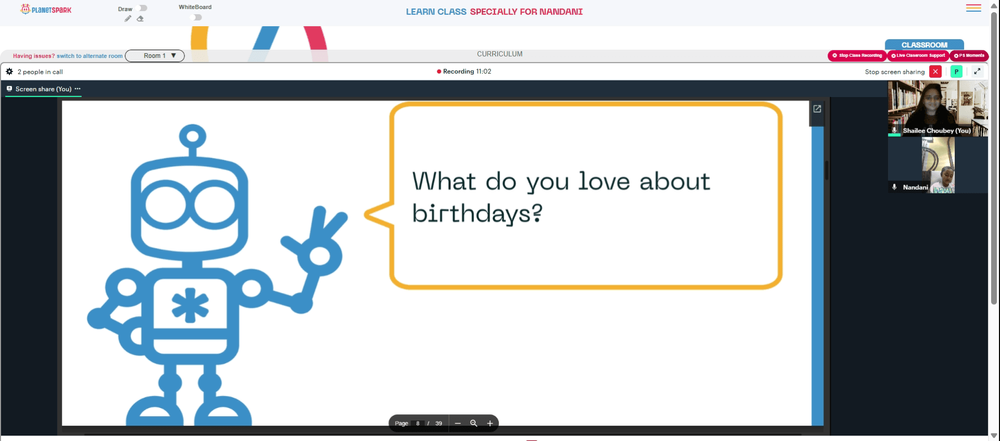Click the 'Having issues?' text

[x=34, y=56]
